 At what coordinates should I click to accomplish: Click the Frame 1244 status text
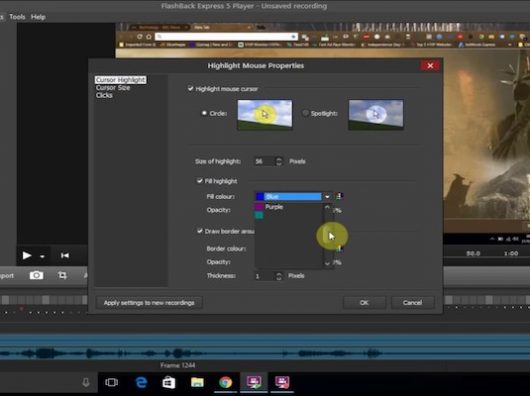click(178, 365)
